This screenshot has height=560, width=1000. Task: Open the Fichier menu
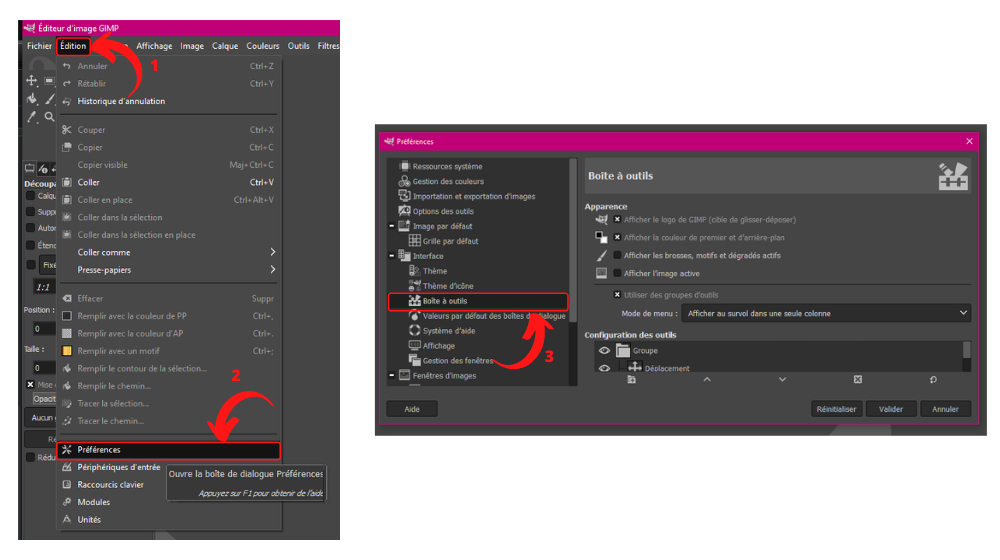click(39, 46)
